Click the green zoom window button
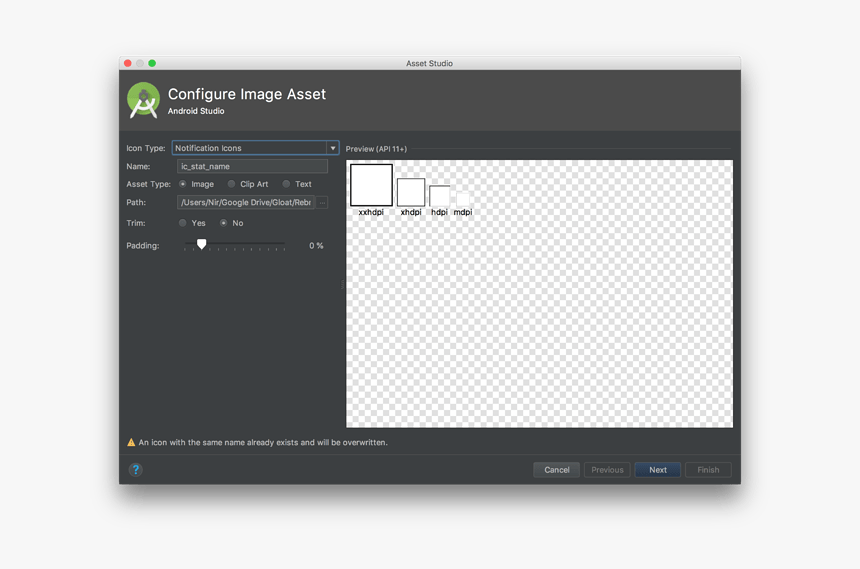 152,63
